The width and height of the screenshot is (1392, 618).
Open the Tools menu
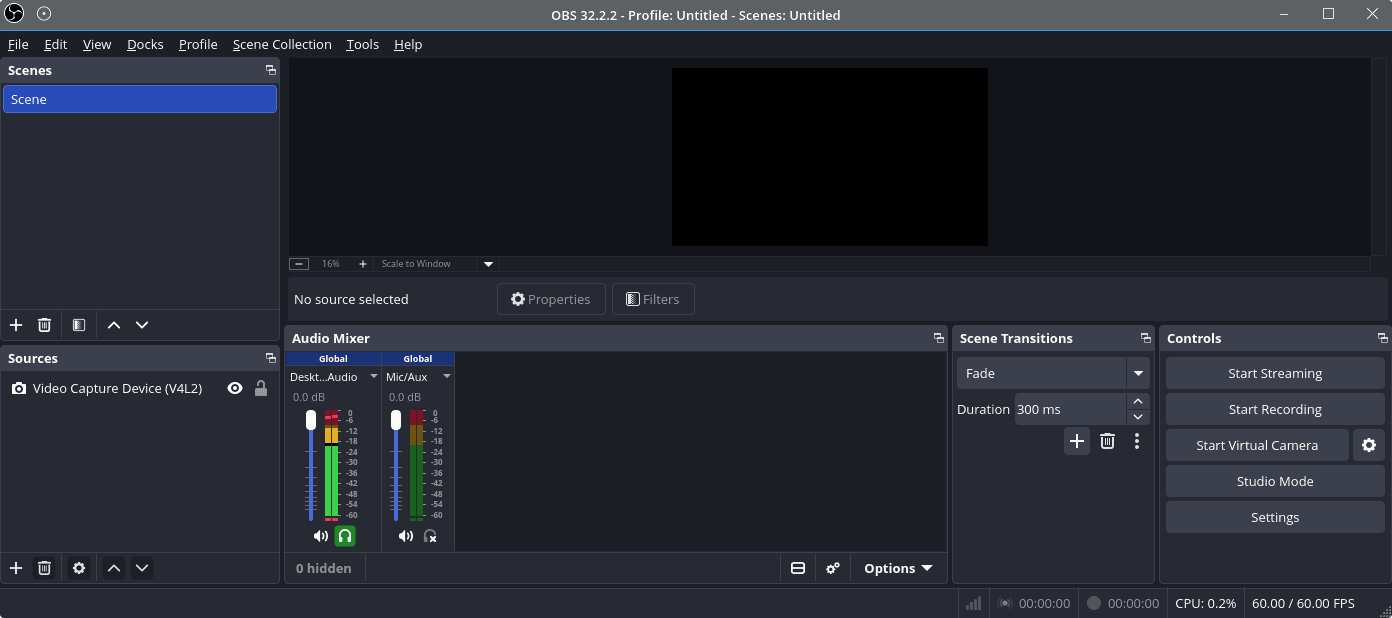tap(363, 44)
